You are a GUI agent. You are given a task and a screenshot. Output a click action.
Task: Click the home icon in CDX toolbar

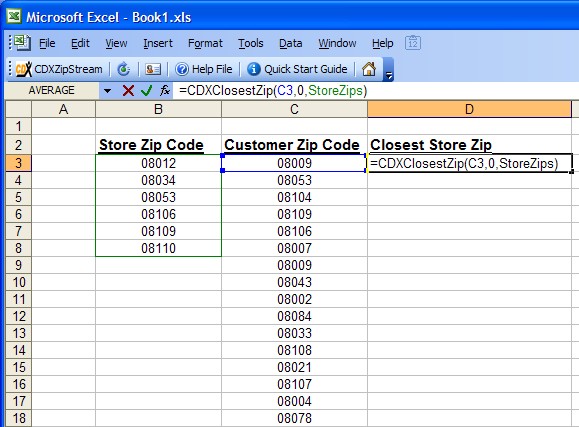tap(369, 69)
